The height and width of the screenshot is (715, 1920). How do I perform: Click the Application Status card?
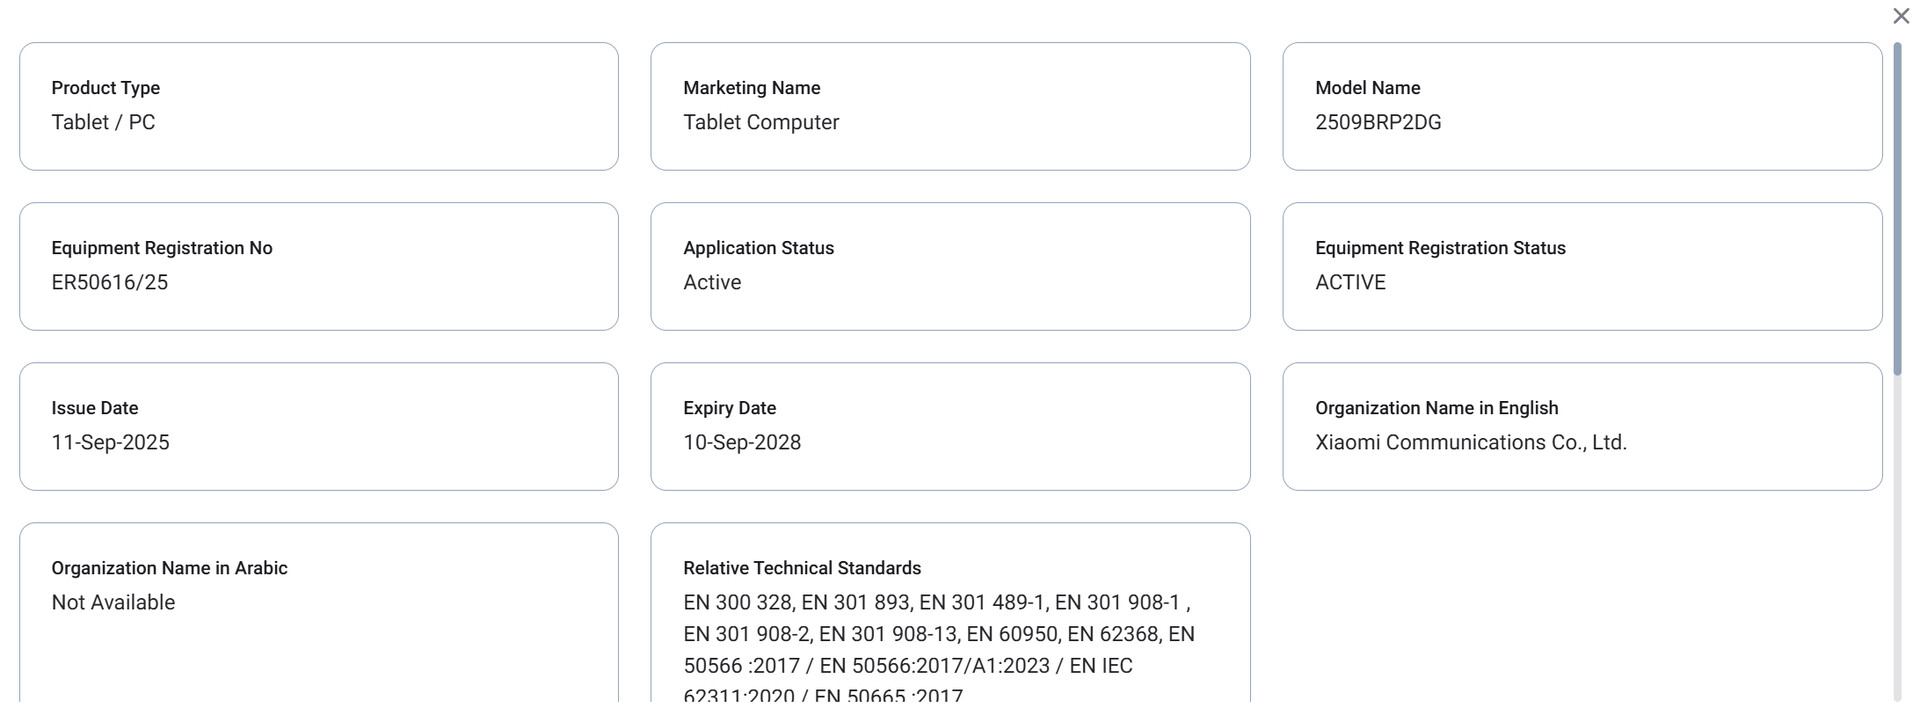point(950,266)
